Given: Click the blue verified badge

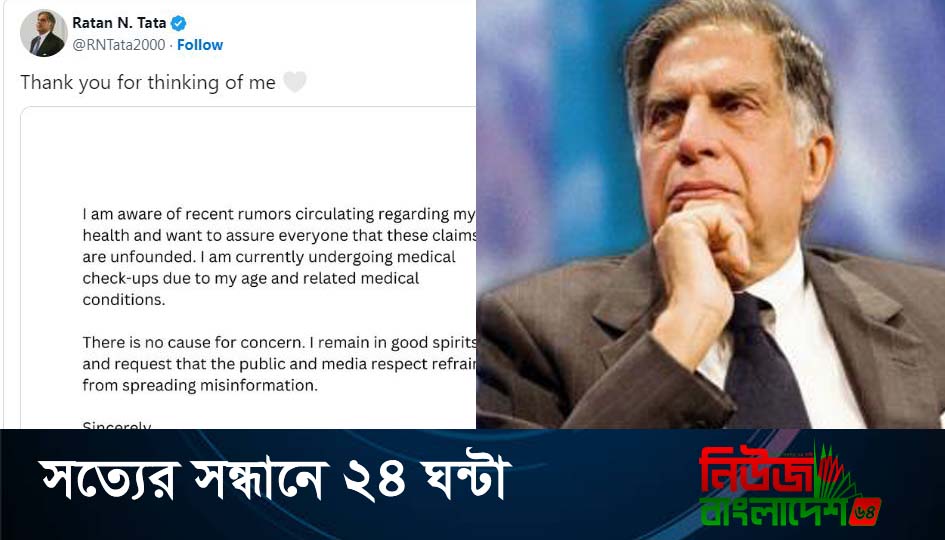Looking at the screenshot, I should (178, 24).
